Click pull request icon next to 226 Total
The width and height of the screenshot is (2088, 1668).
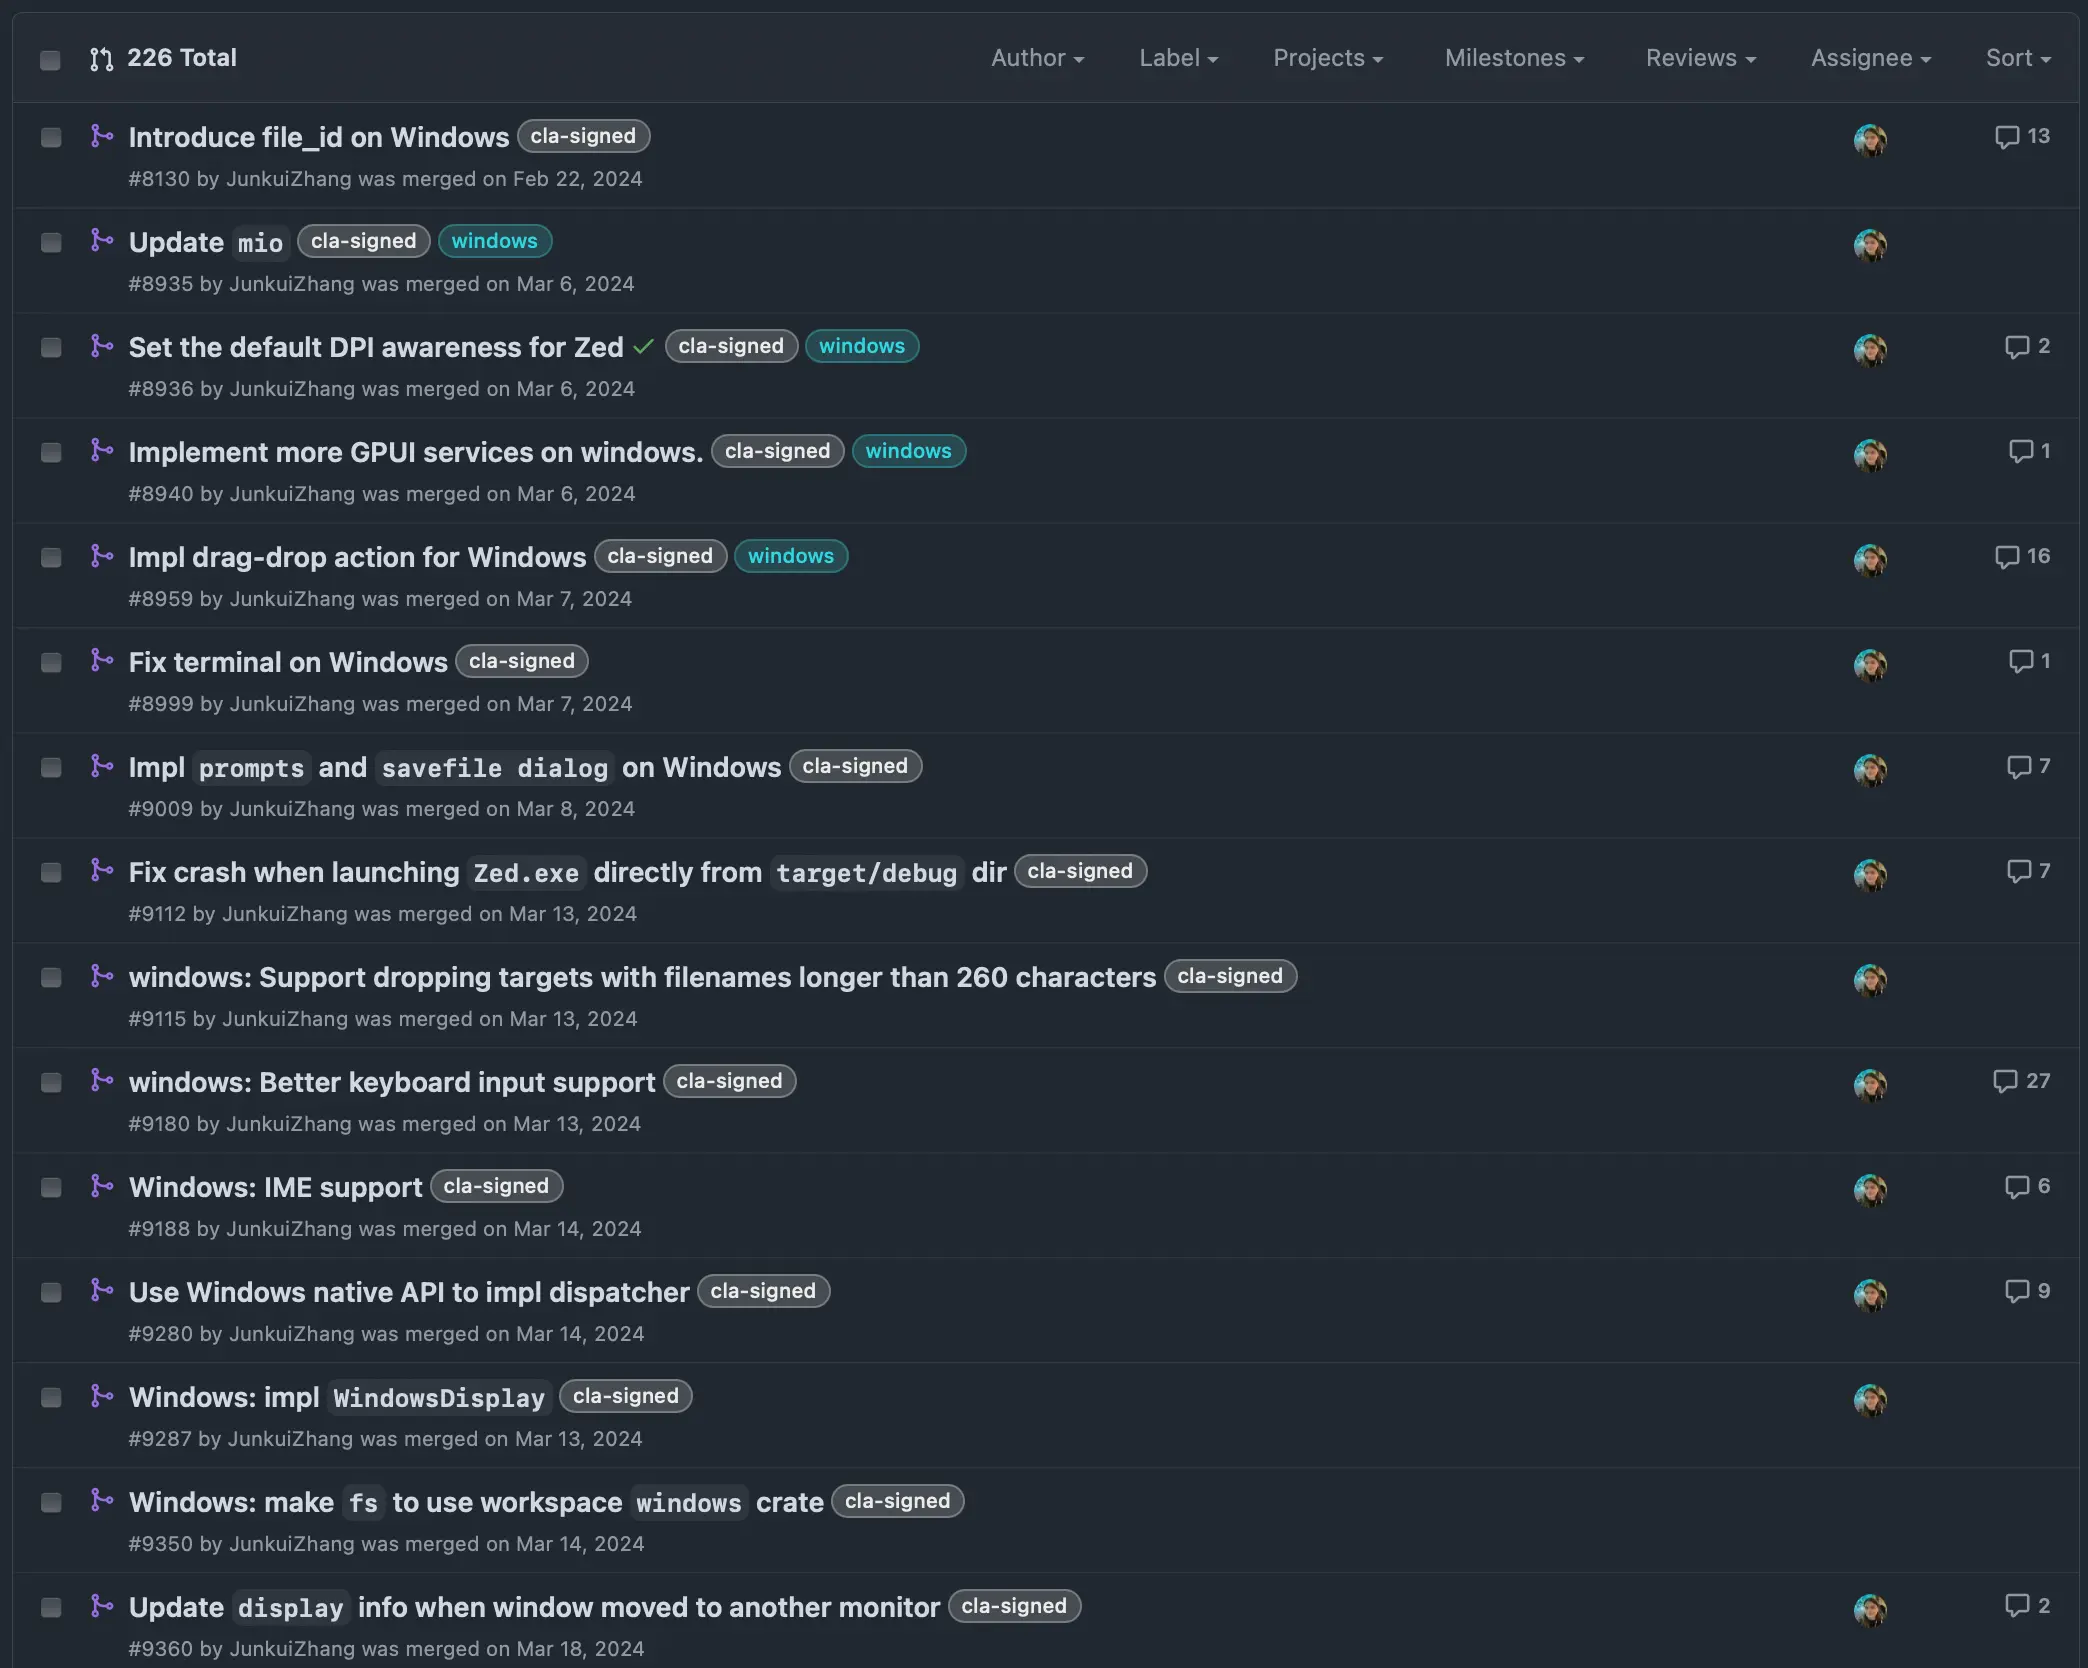tap(101, 59)
